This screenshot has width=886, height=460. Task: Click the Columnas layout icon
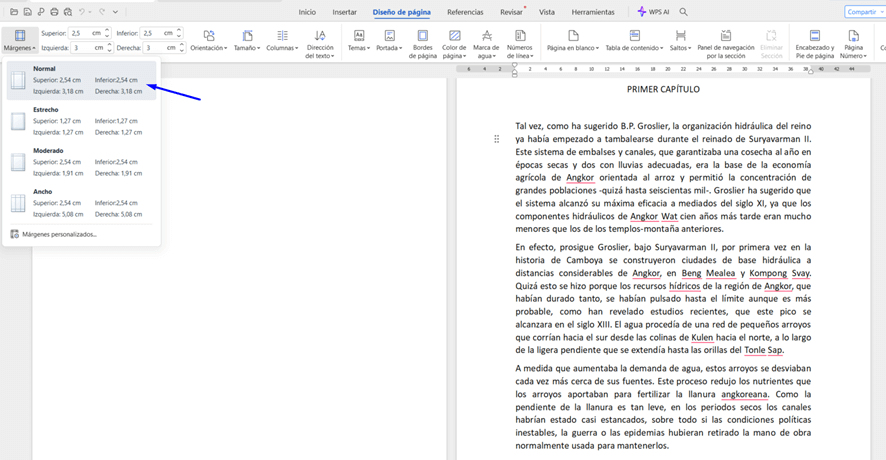click(x=282, y=36)
